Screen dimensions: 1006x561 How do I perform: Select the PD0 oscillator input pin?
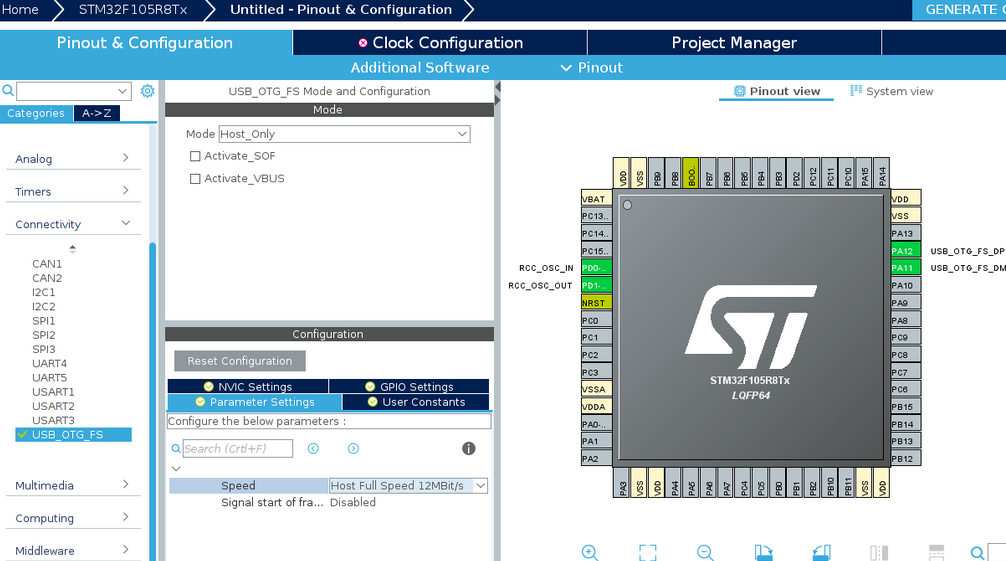(596, 268)
